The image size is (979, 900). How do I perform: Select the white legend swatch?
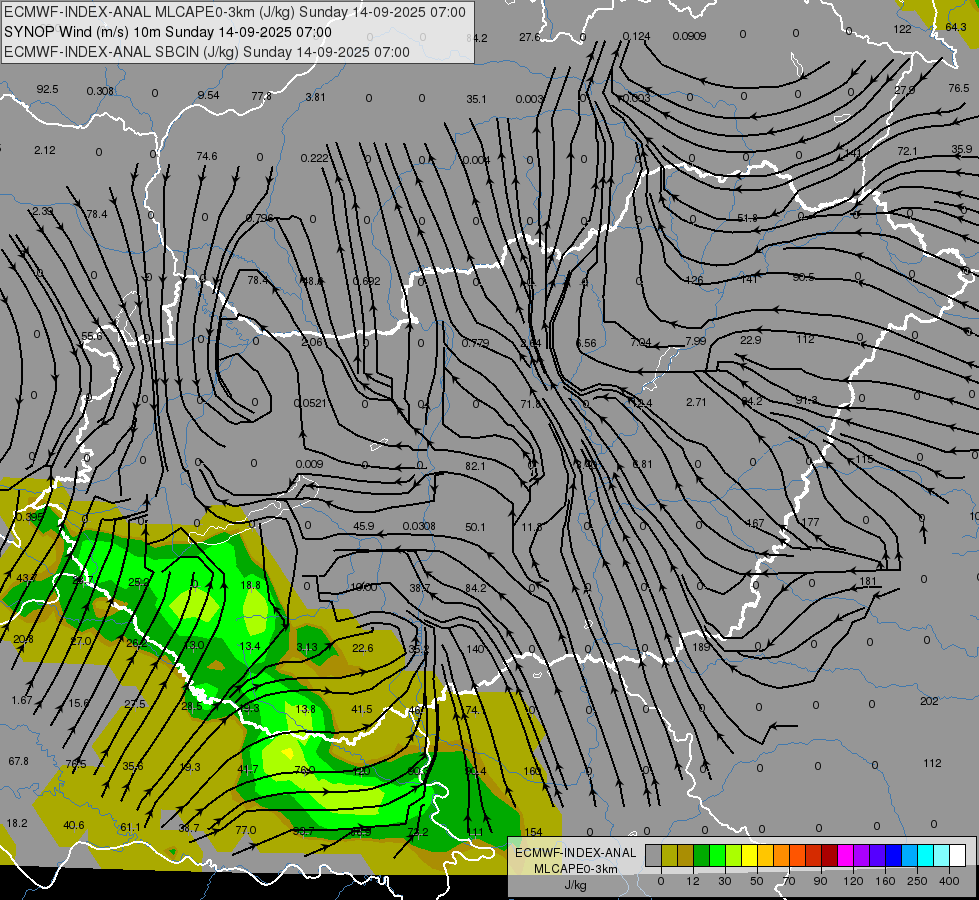[958, 855]
